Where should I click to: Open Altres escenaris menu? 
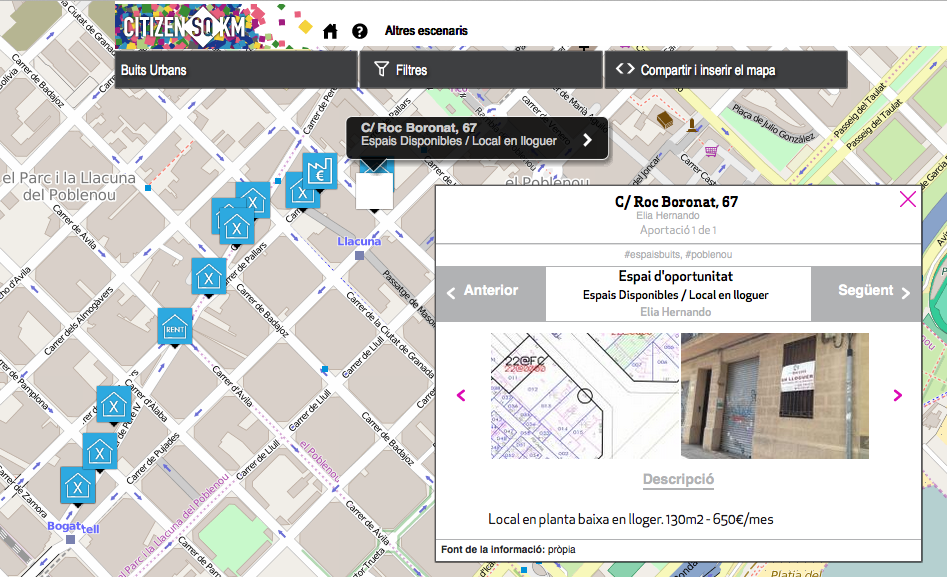click(x=426, y=31)
